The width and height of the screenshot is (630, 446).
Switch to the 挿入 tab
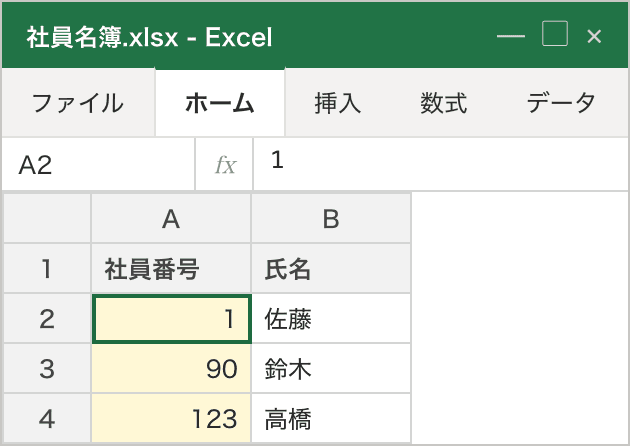pos(338,103)
